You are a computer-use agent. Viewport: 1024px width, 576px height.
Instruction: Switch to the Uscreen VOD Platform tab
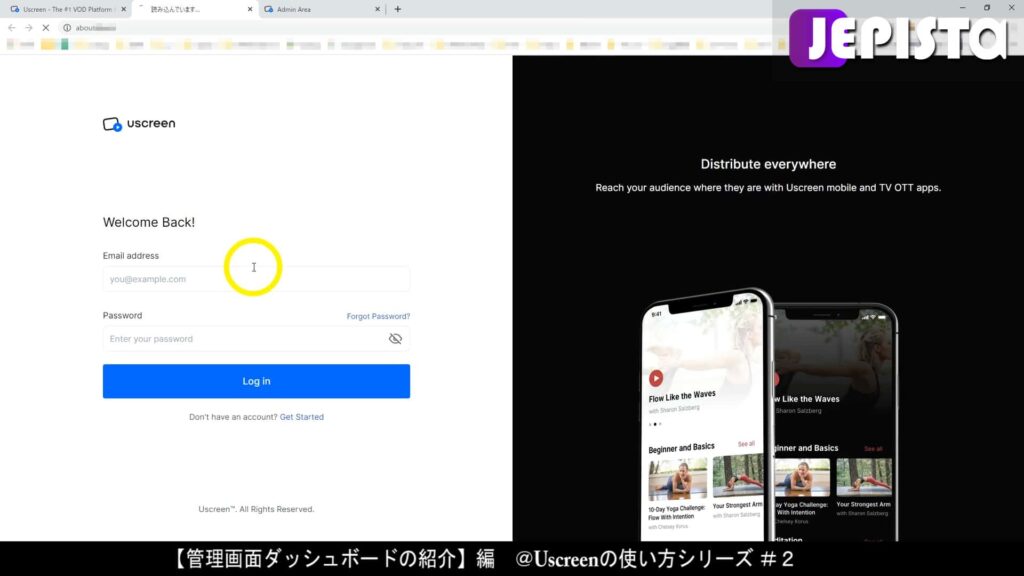(x=65, y=9)
